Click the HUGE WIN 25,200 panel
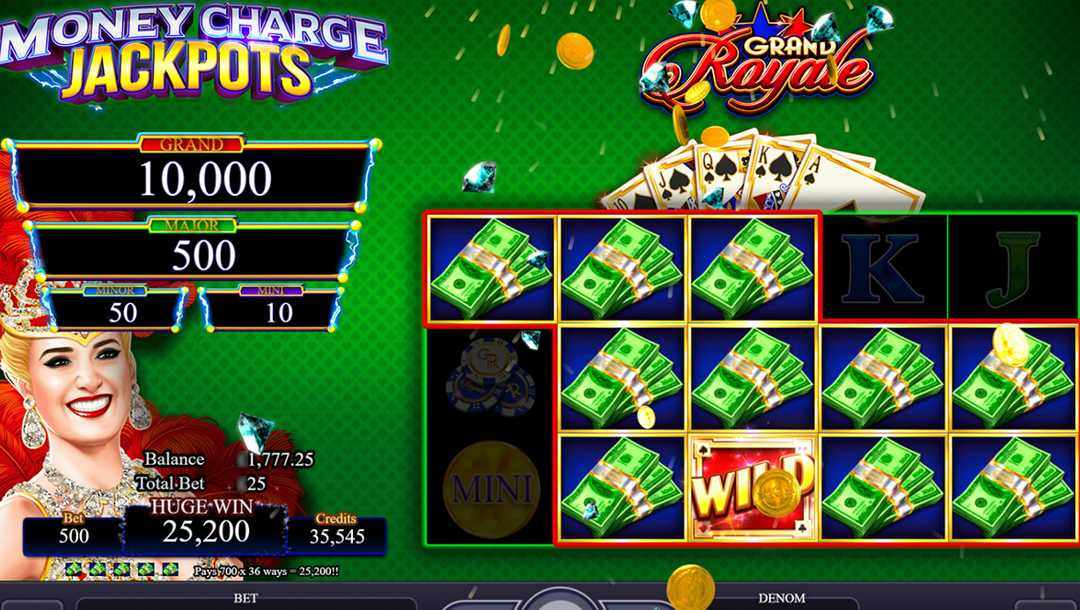Screen dimensions: 1080x610 [204, 526]
